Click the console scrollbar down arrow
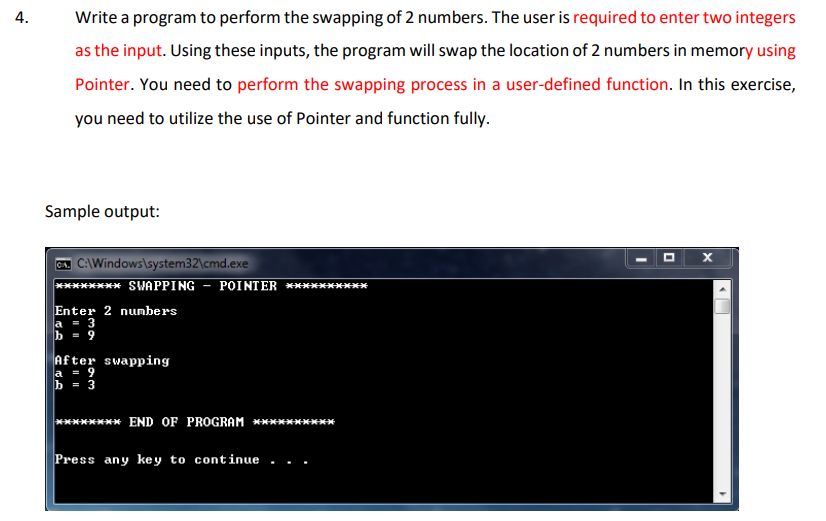 point(722,494)
